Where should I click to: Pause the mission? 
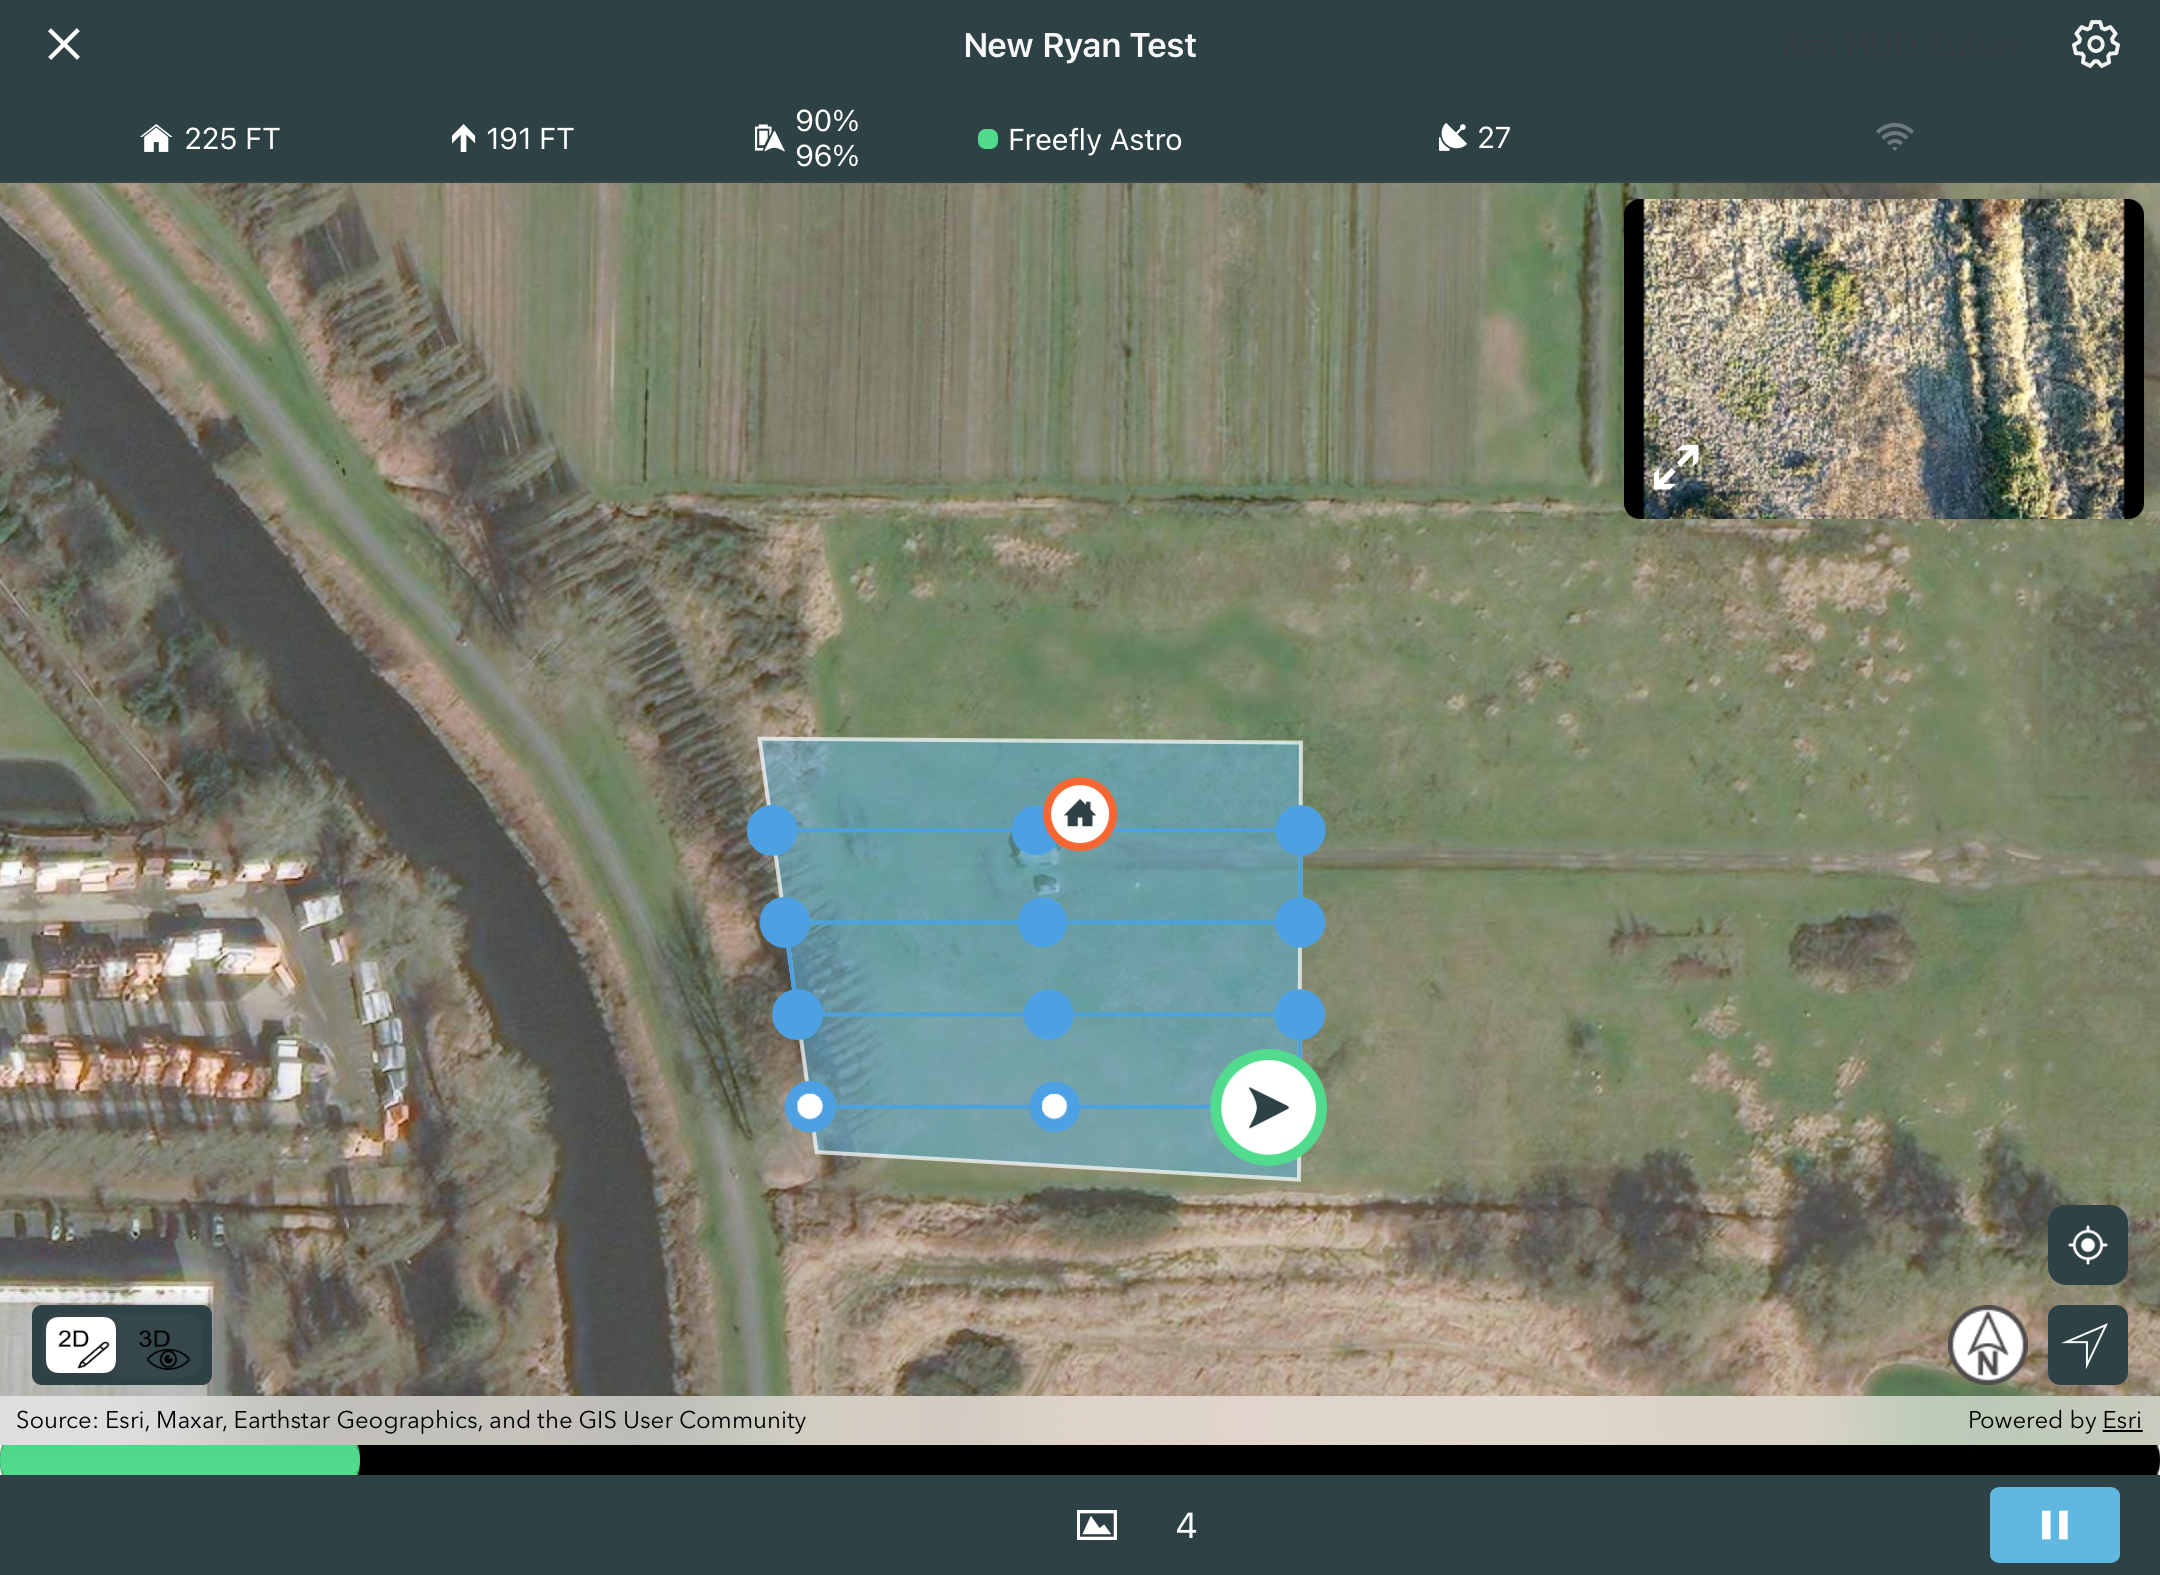coord(2053,1524)
